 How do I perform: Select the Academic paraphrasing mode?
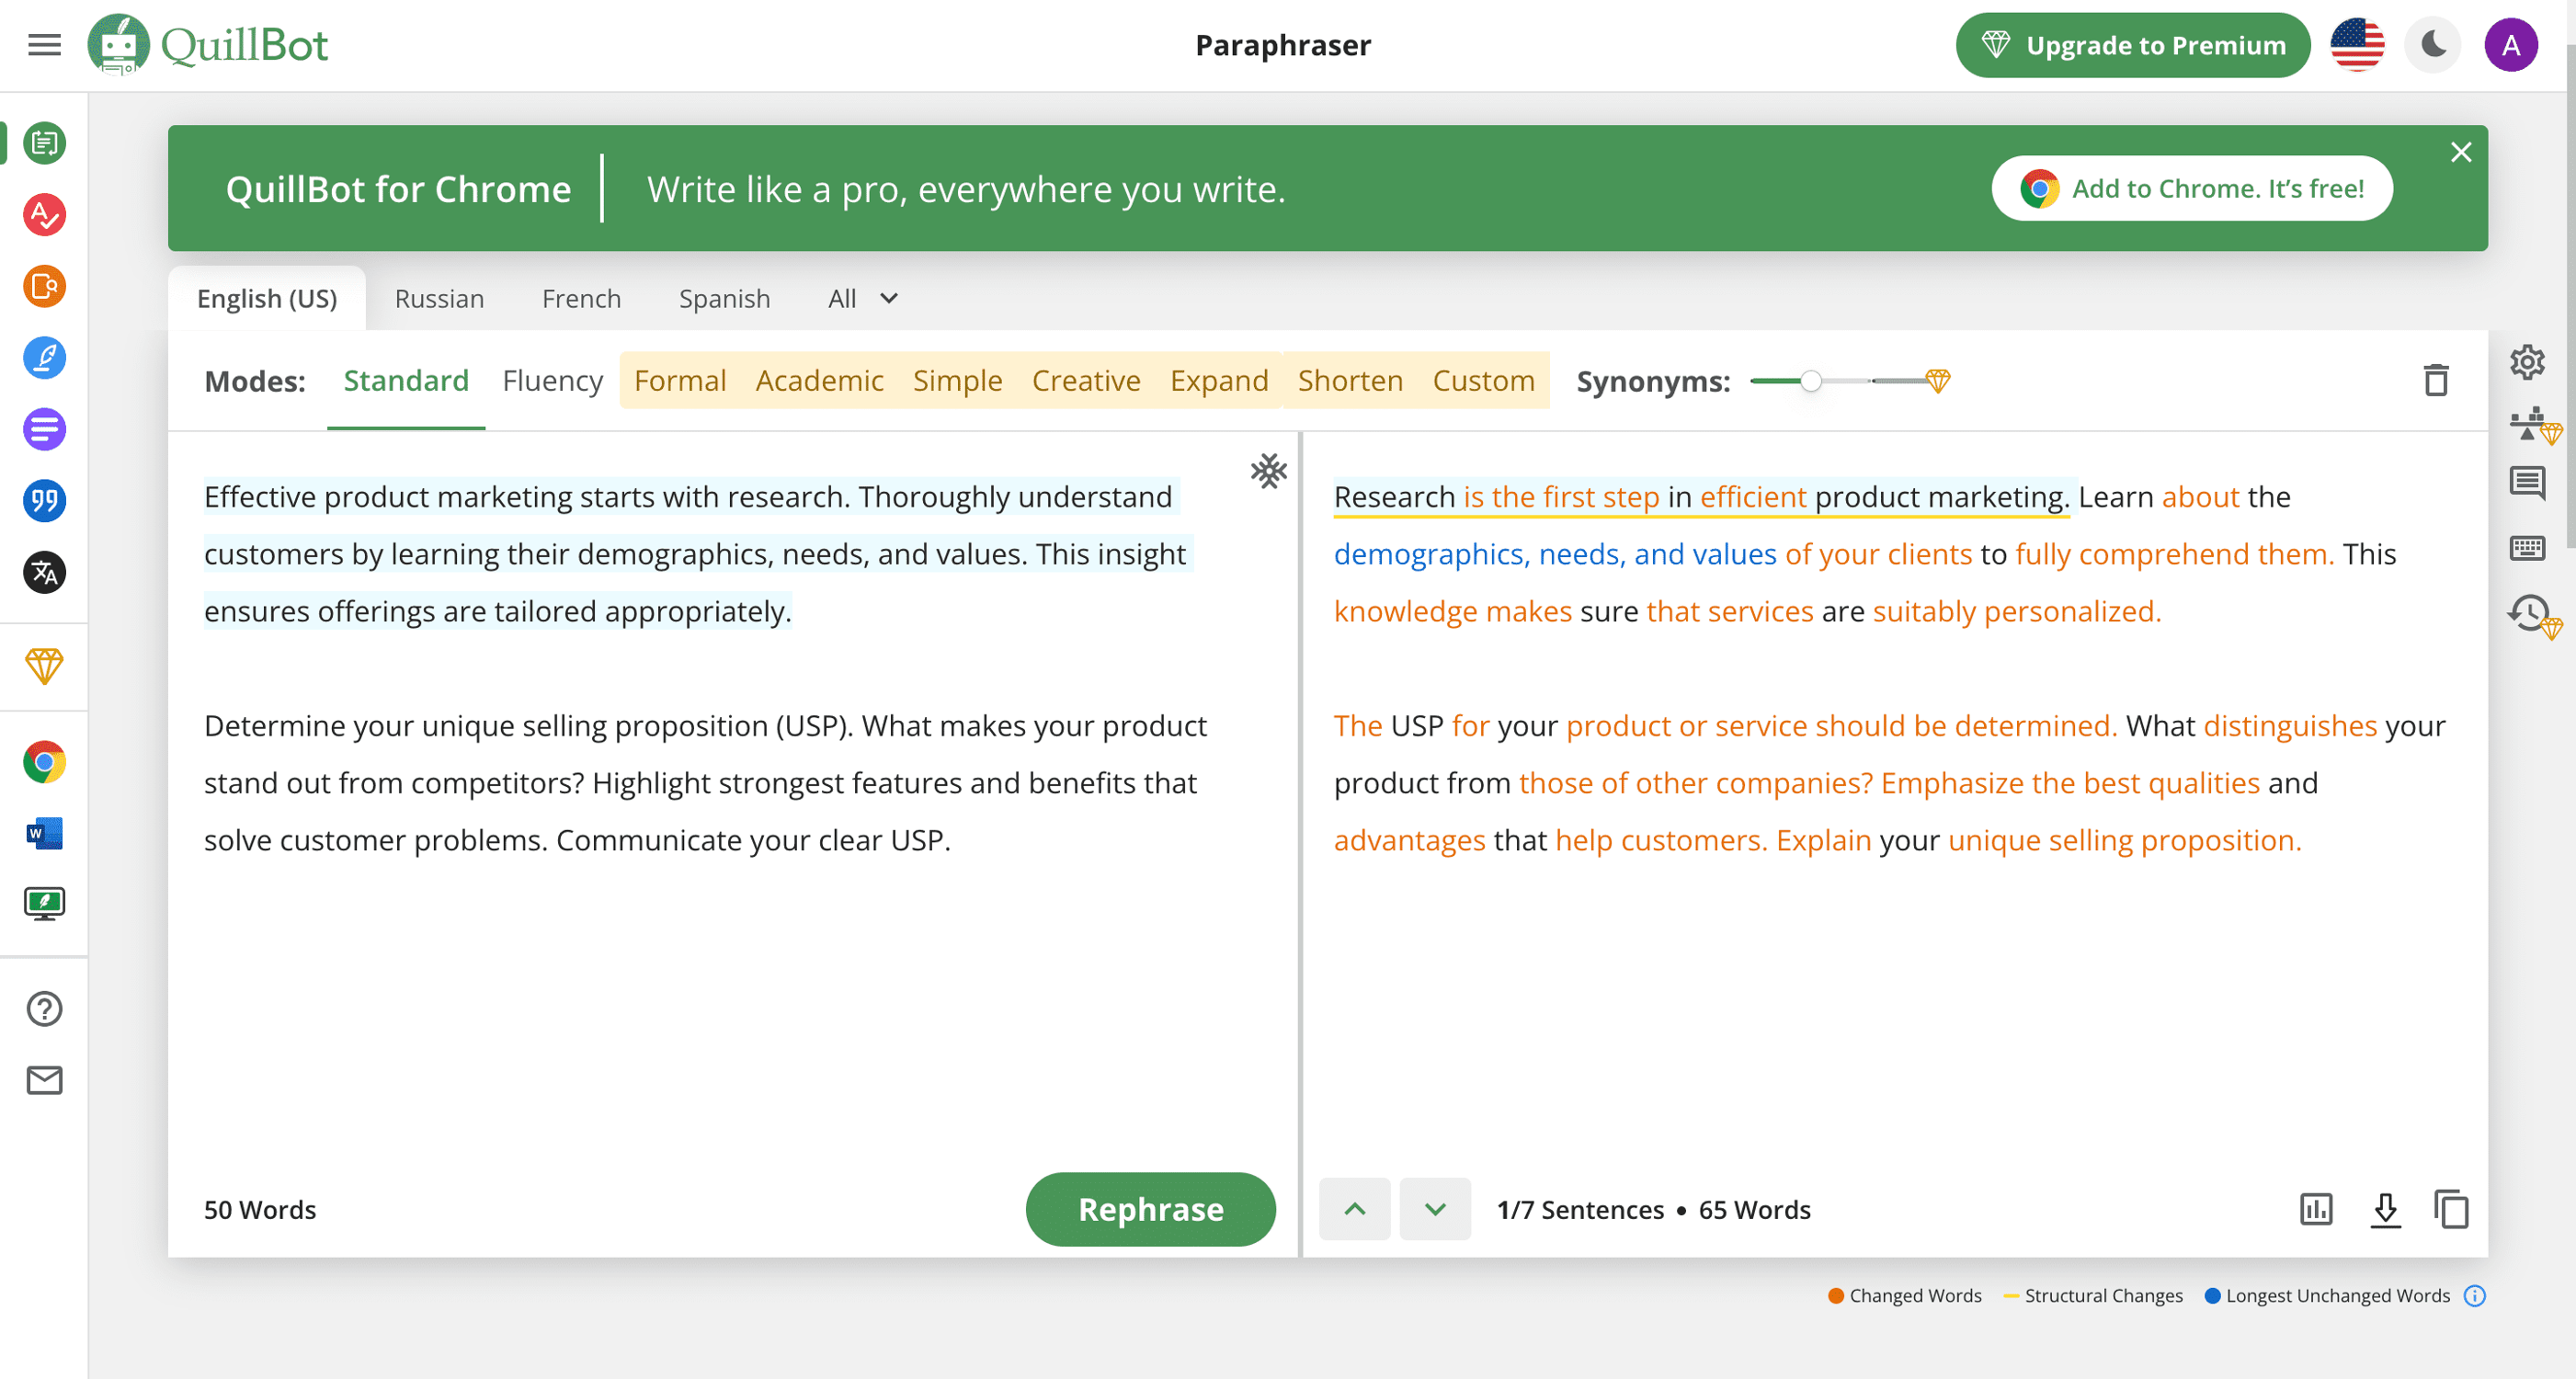coord(818,380)
